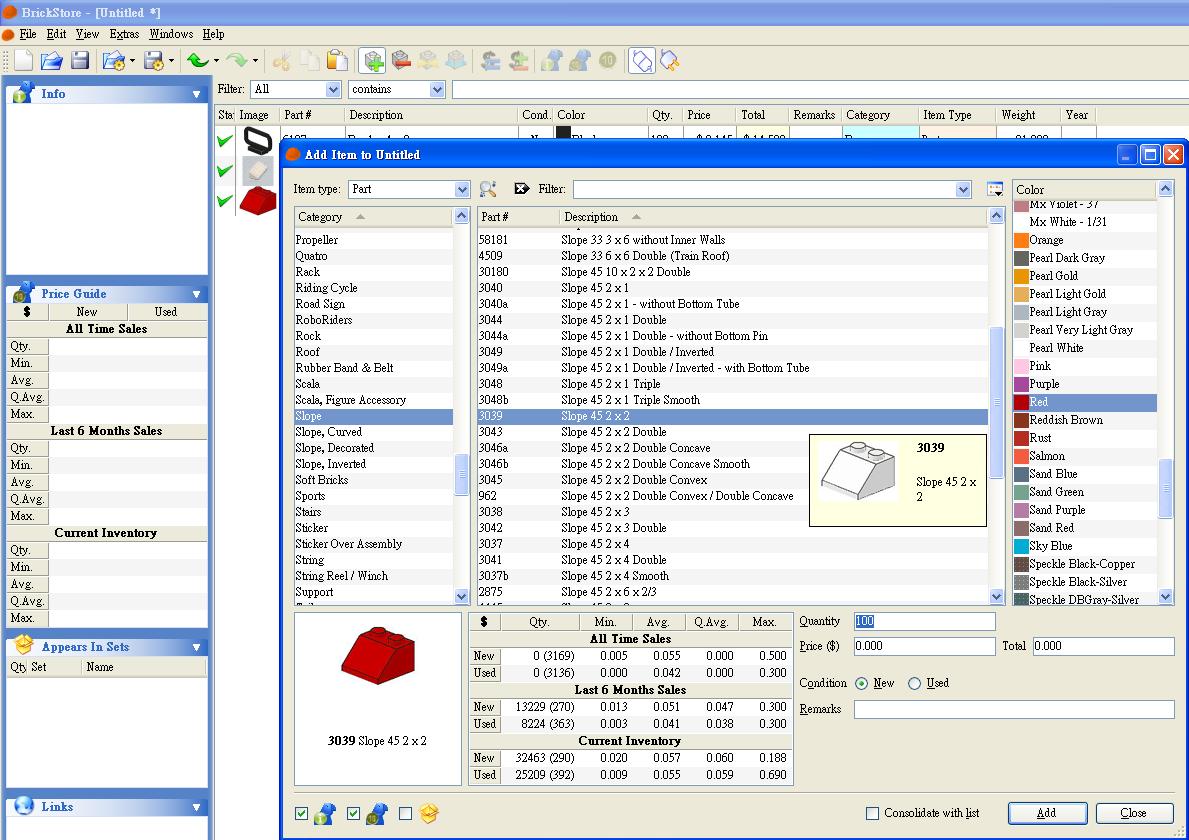This screenshot has height=840, width=1189.
Task: Open the view mode icon beside Color list
Action: click(995, 190)
